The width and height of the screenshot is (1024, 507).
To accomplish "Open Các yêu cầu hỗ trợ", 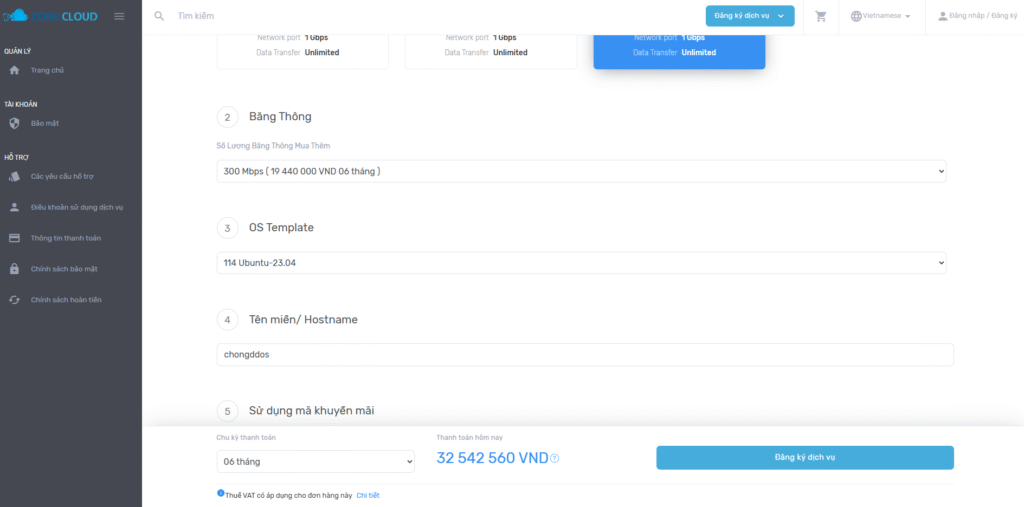I will click(x=62, y=177).
